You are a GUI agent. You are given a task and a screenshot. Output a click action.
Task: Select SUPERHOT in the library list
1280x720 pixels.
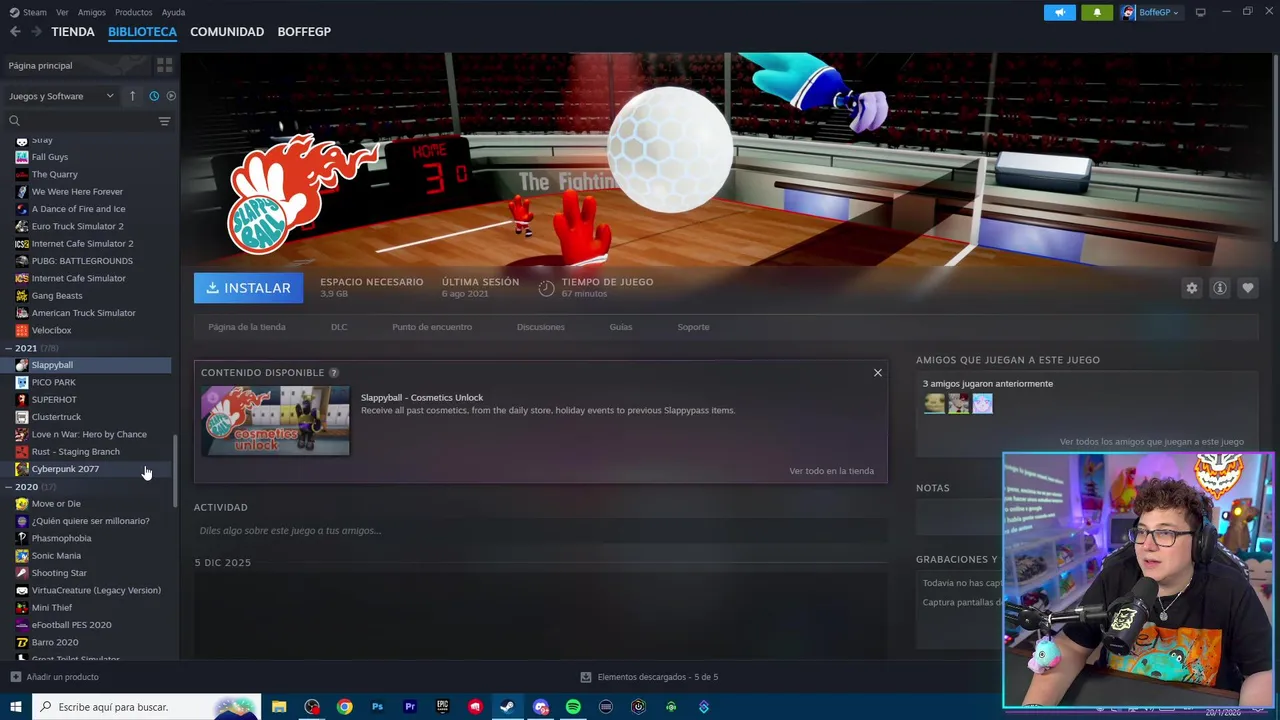click(54, 400)
